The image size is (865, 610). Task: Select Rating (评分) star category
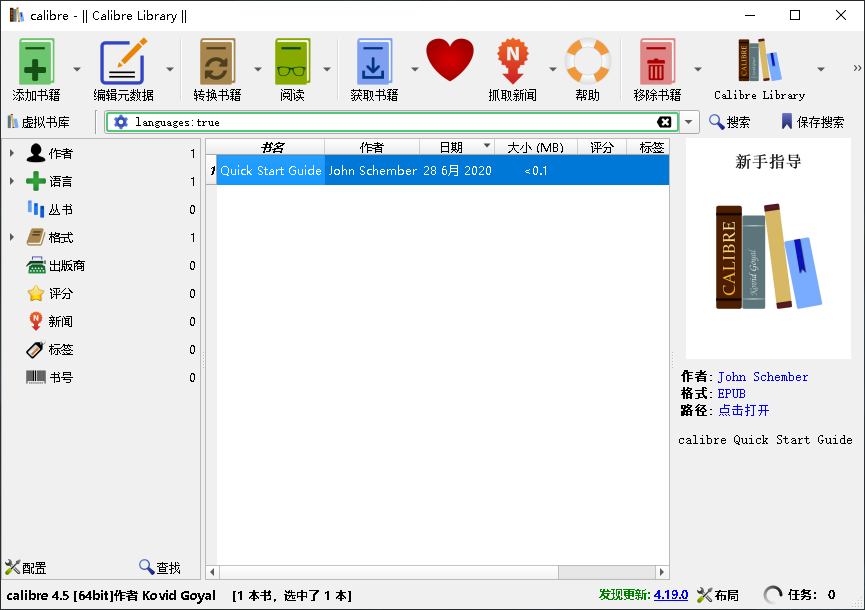[x=60, y=293]
